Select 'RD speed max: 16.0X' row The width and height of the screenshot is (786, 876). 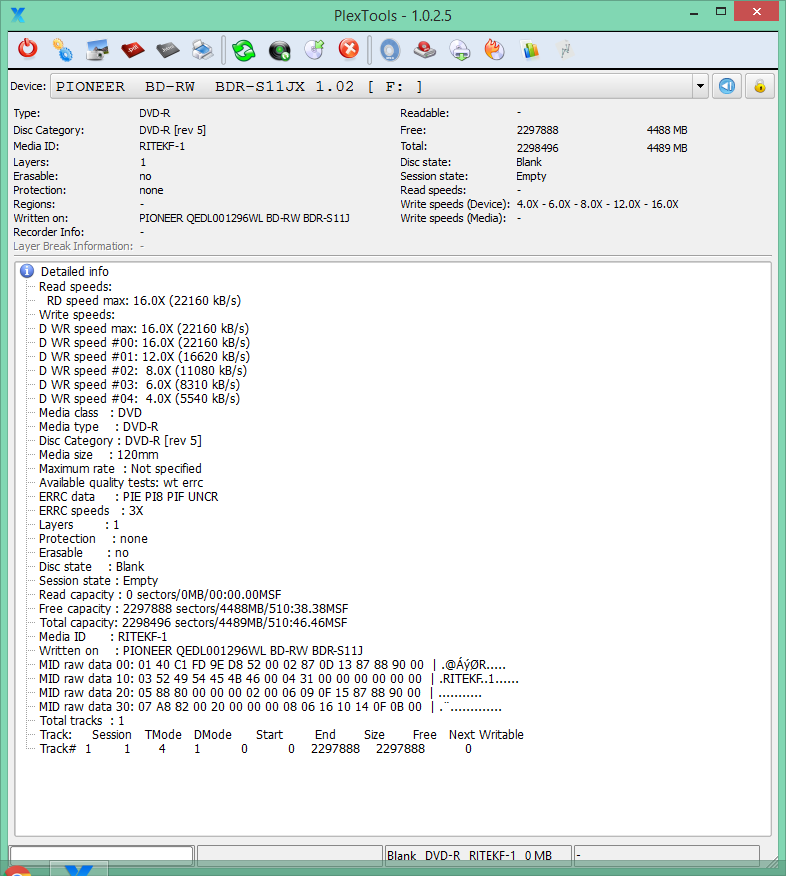pos(144,301)
